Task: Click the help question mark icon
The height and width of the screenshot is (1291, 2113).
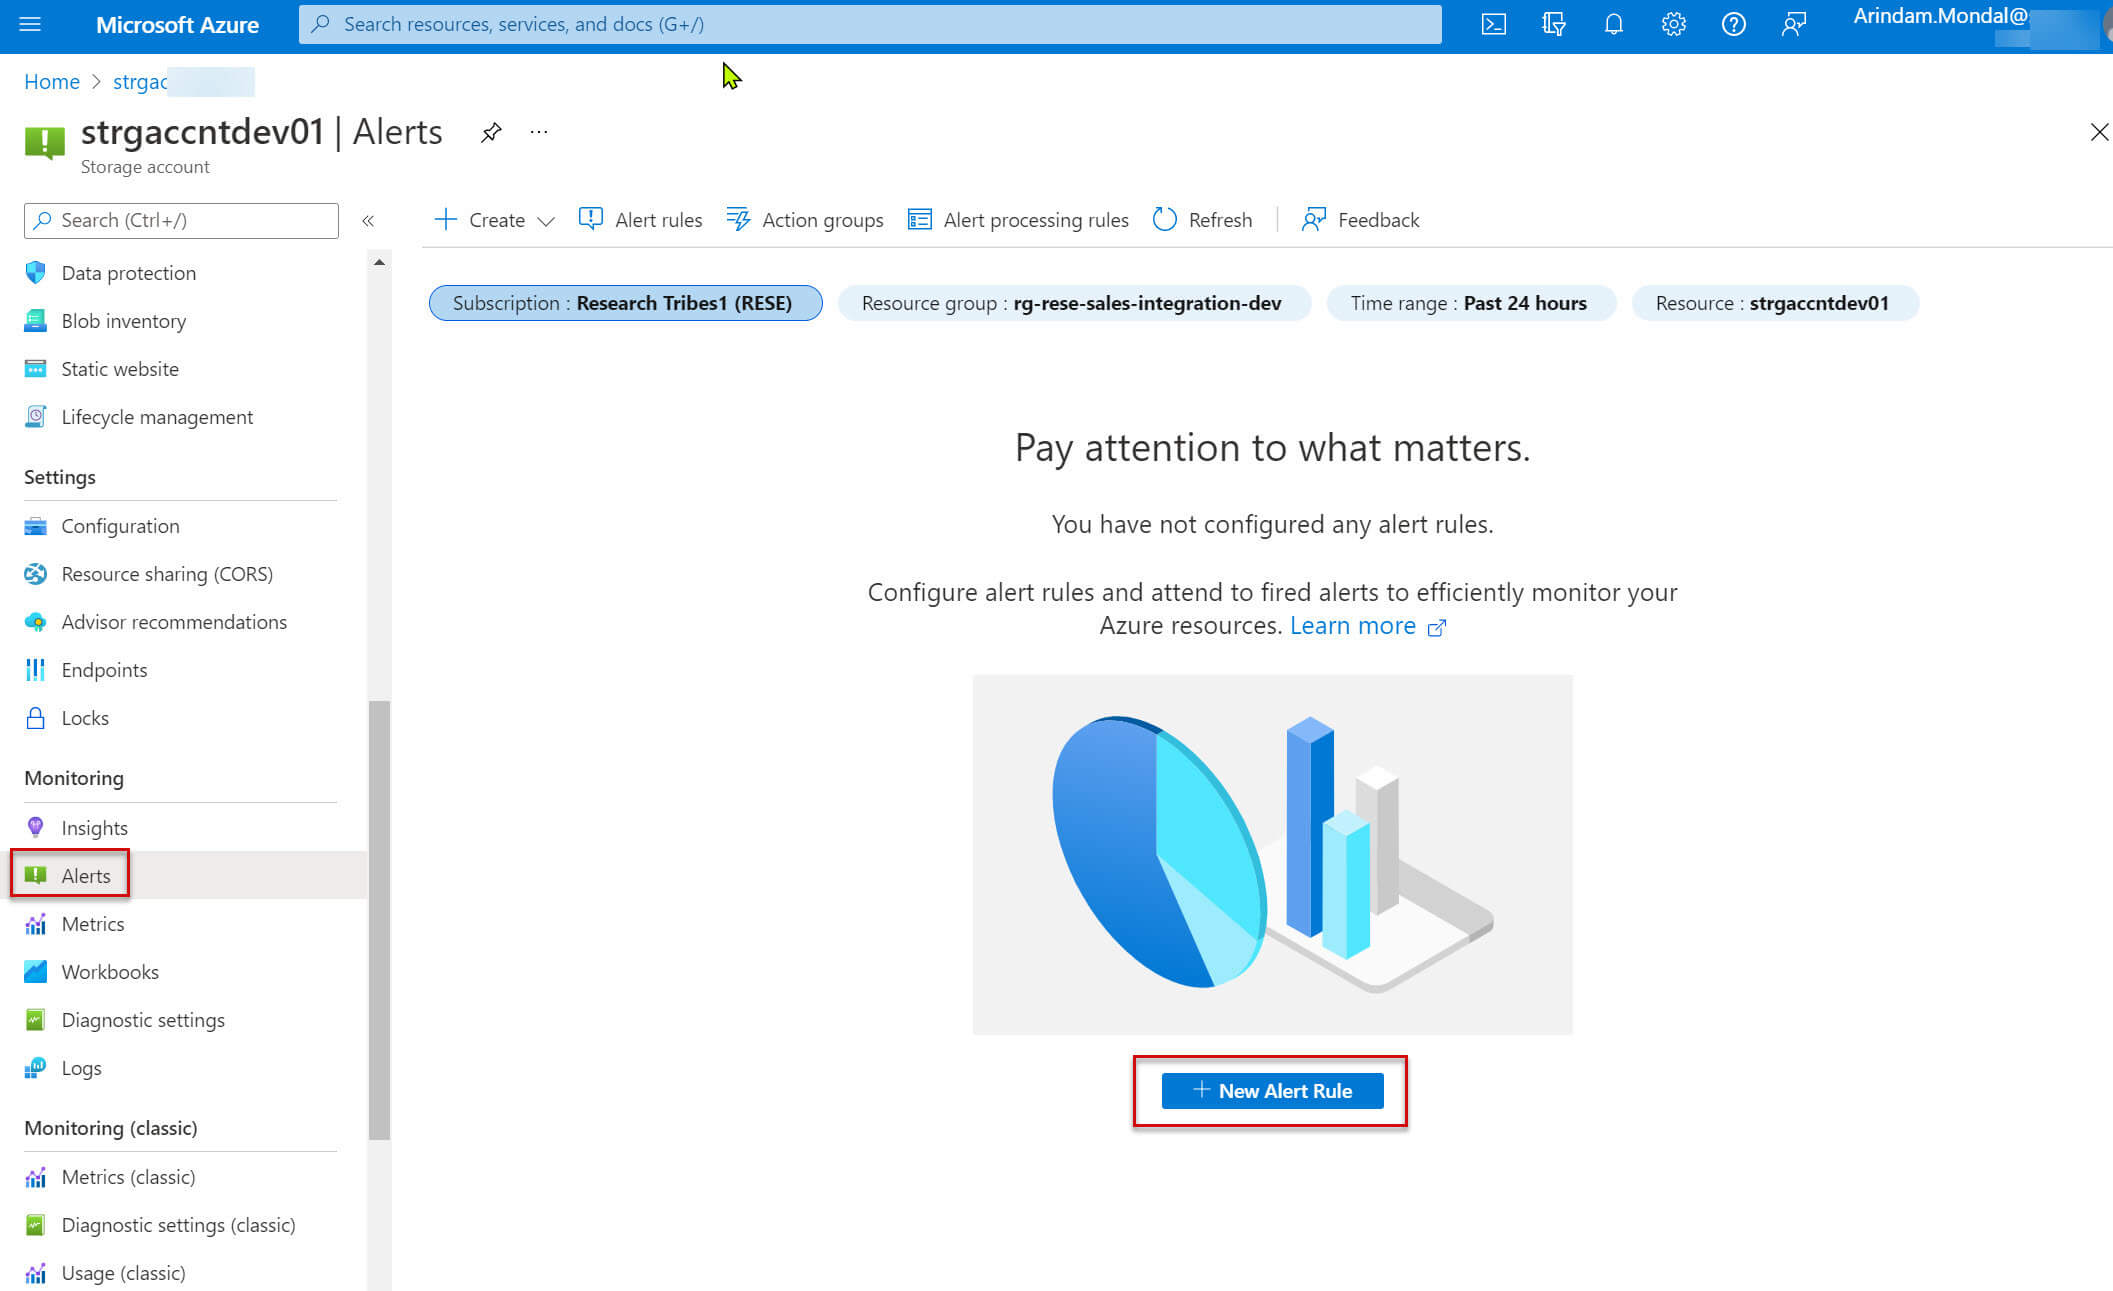Action: pos(1733,24)
